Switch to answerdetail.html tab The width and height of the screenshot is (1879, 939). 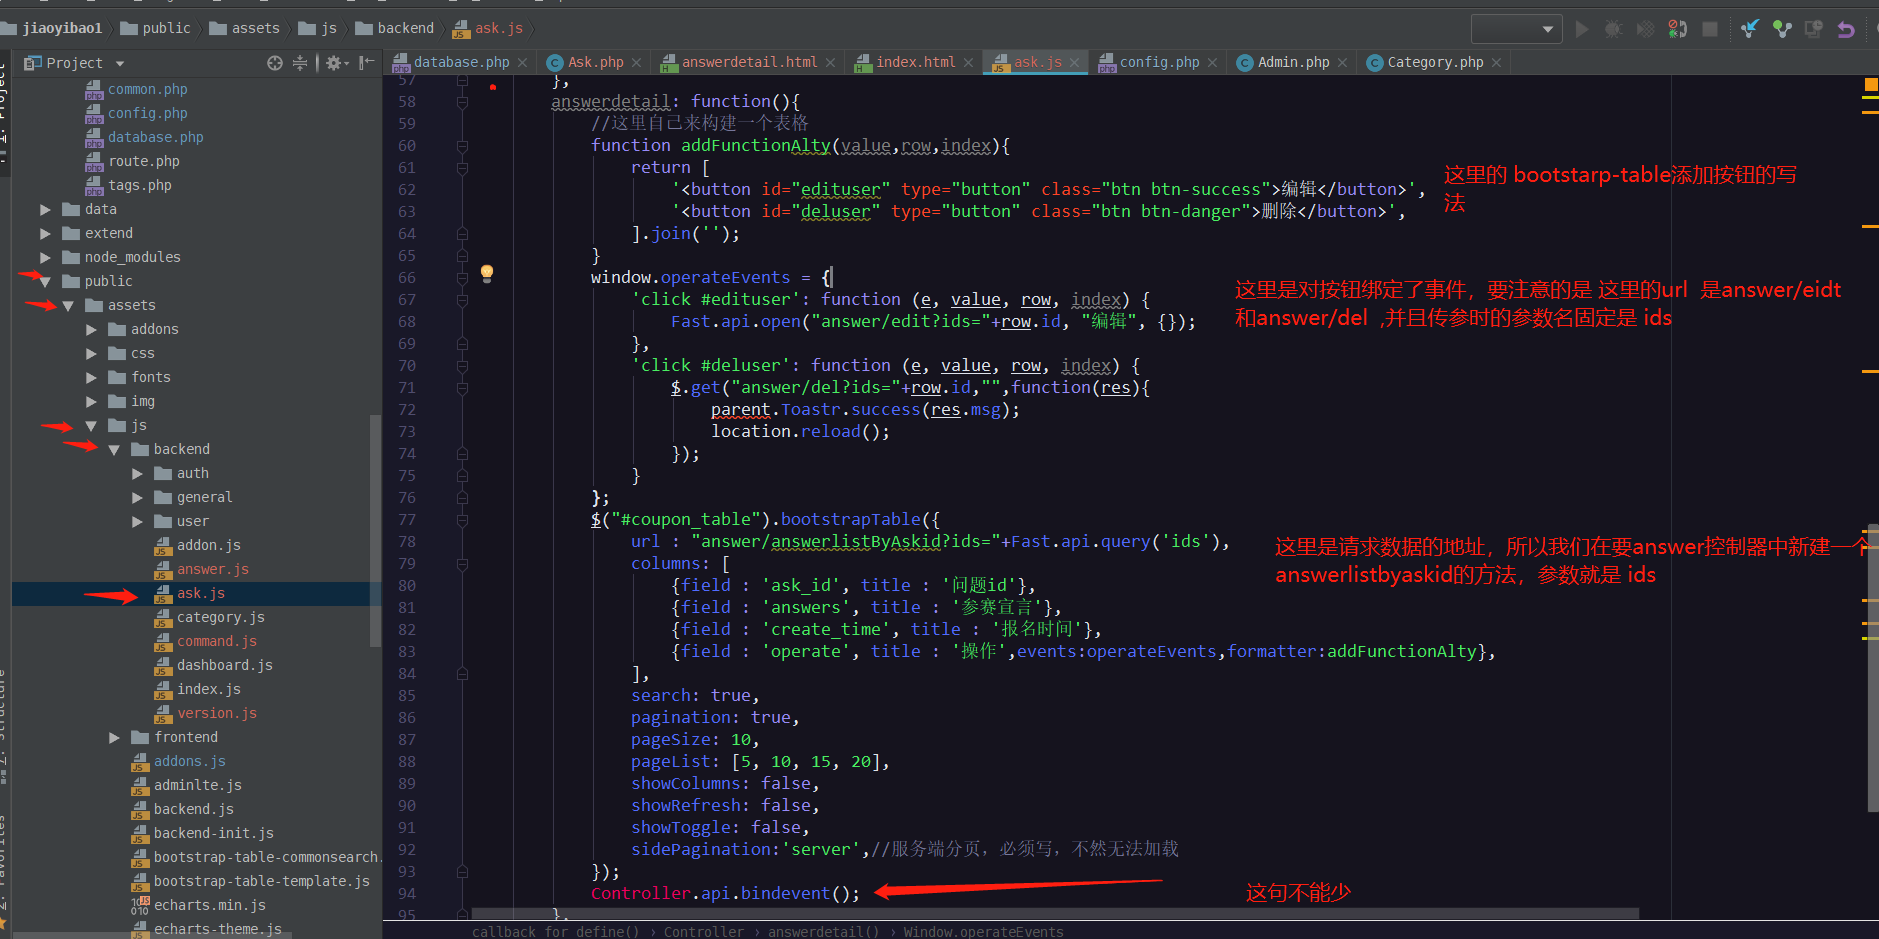pyautogui.click(x=749, y=62)
